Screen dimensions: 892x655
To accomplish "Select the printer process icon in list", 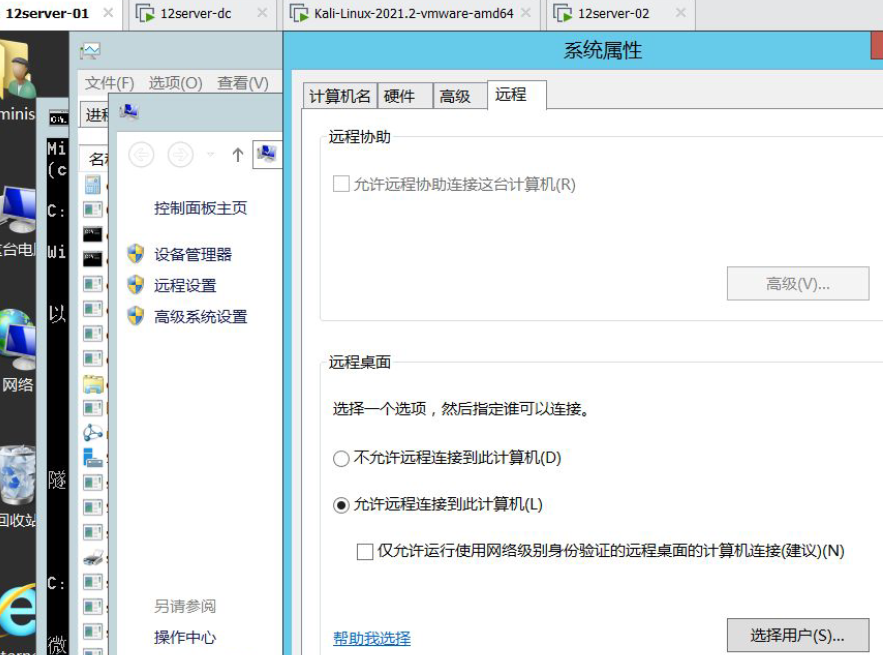I will [93, 557].
